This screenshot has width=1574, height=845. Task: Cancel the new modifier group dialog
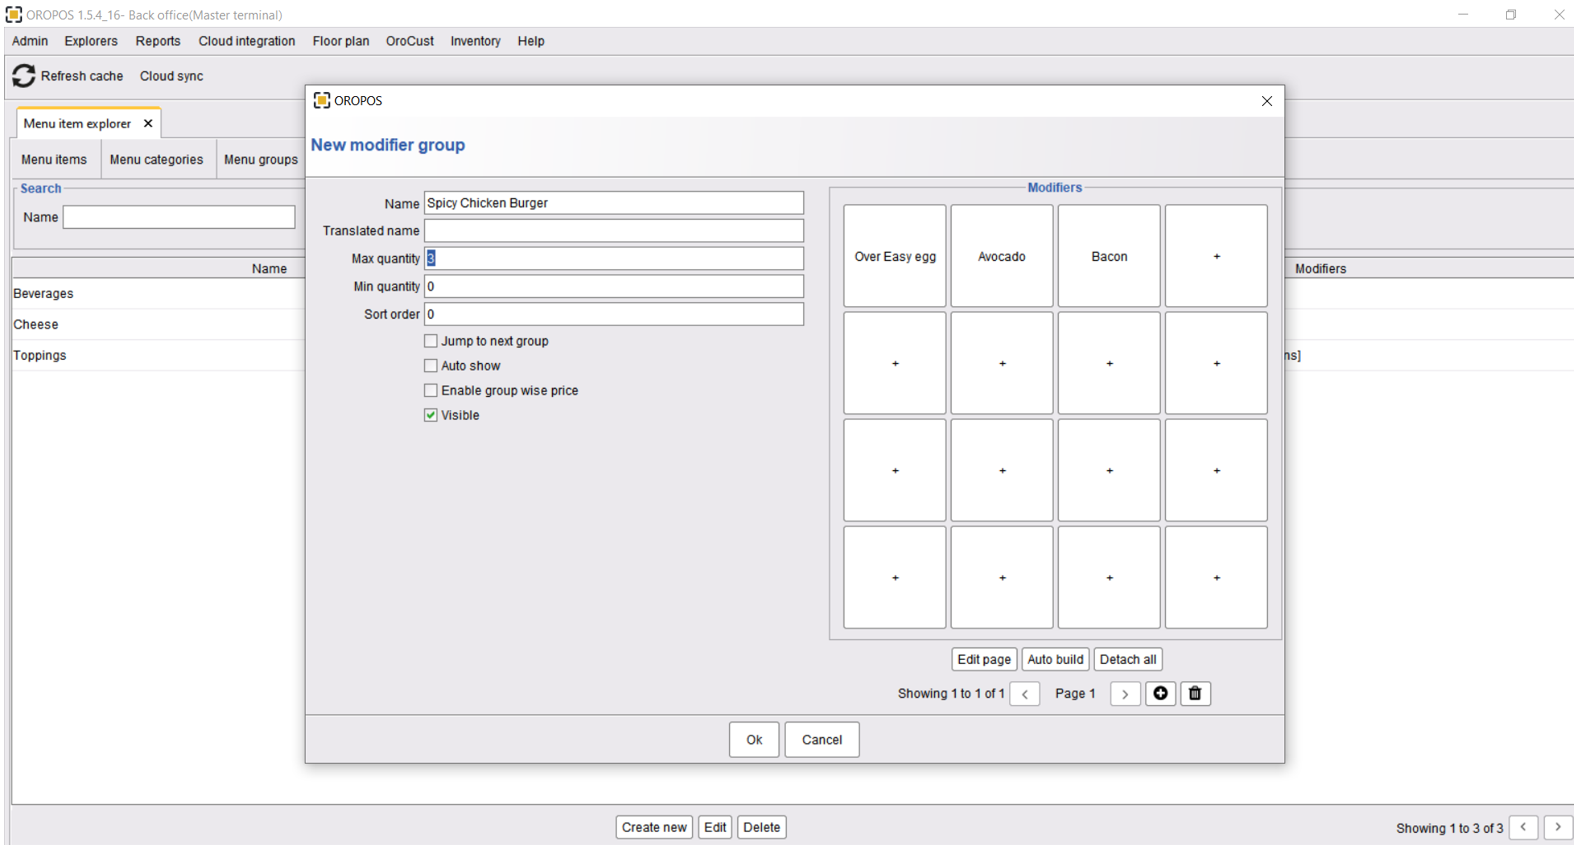[x=822, y=740]
